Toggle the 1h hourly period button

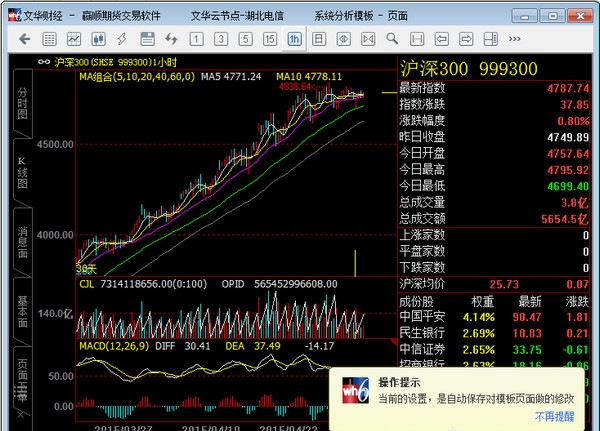pos(294,39)
